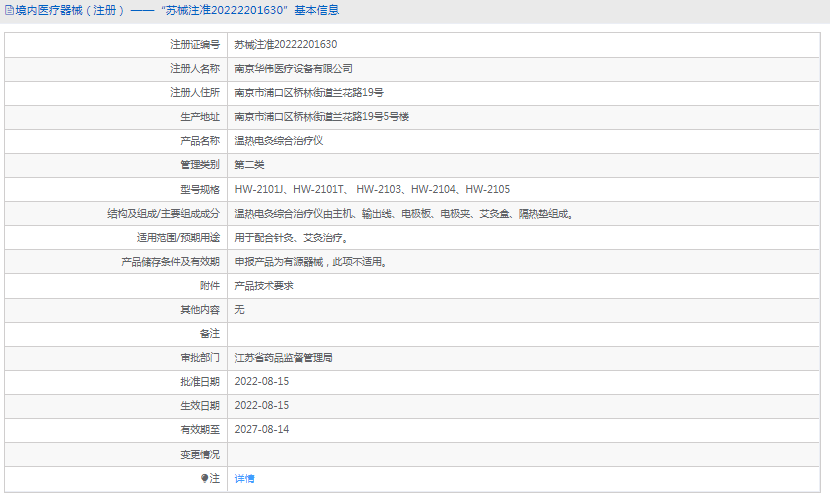
Task: Click the 有效期至 row label
Action: [200, 429]
